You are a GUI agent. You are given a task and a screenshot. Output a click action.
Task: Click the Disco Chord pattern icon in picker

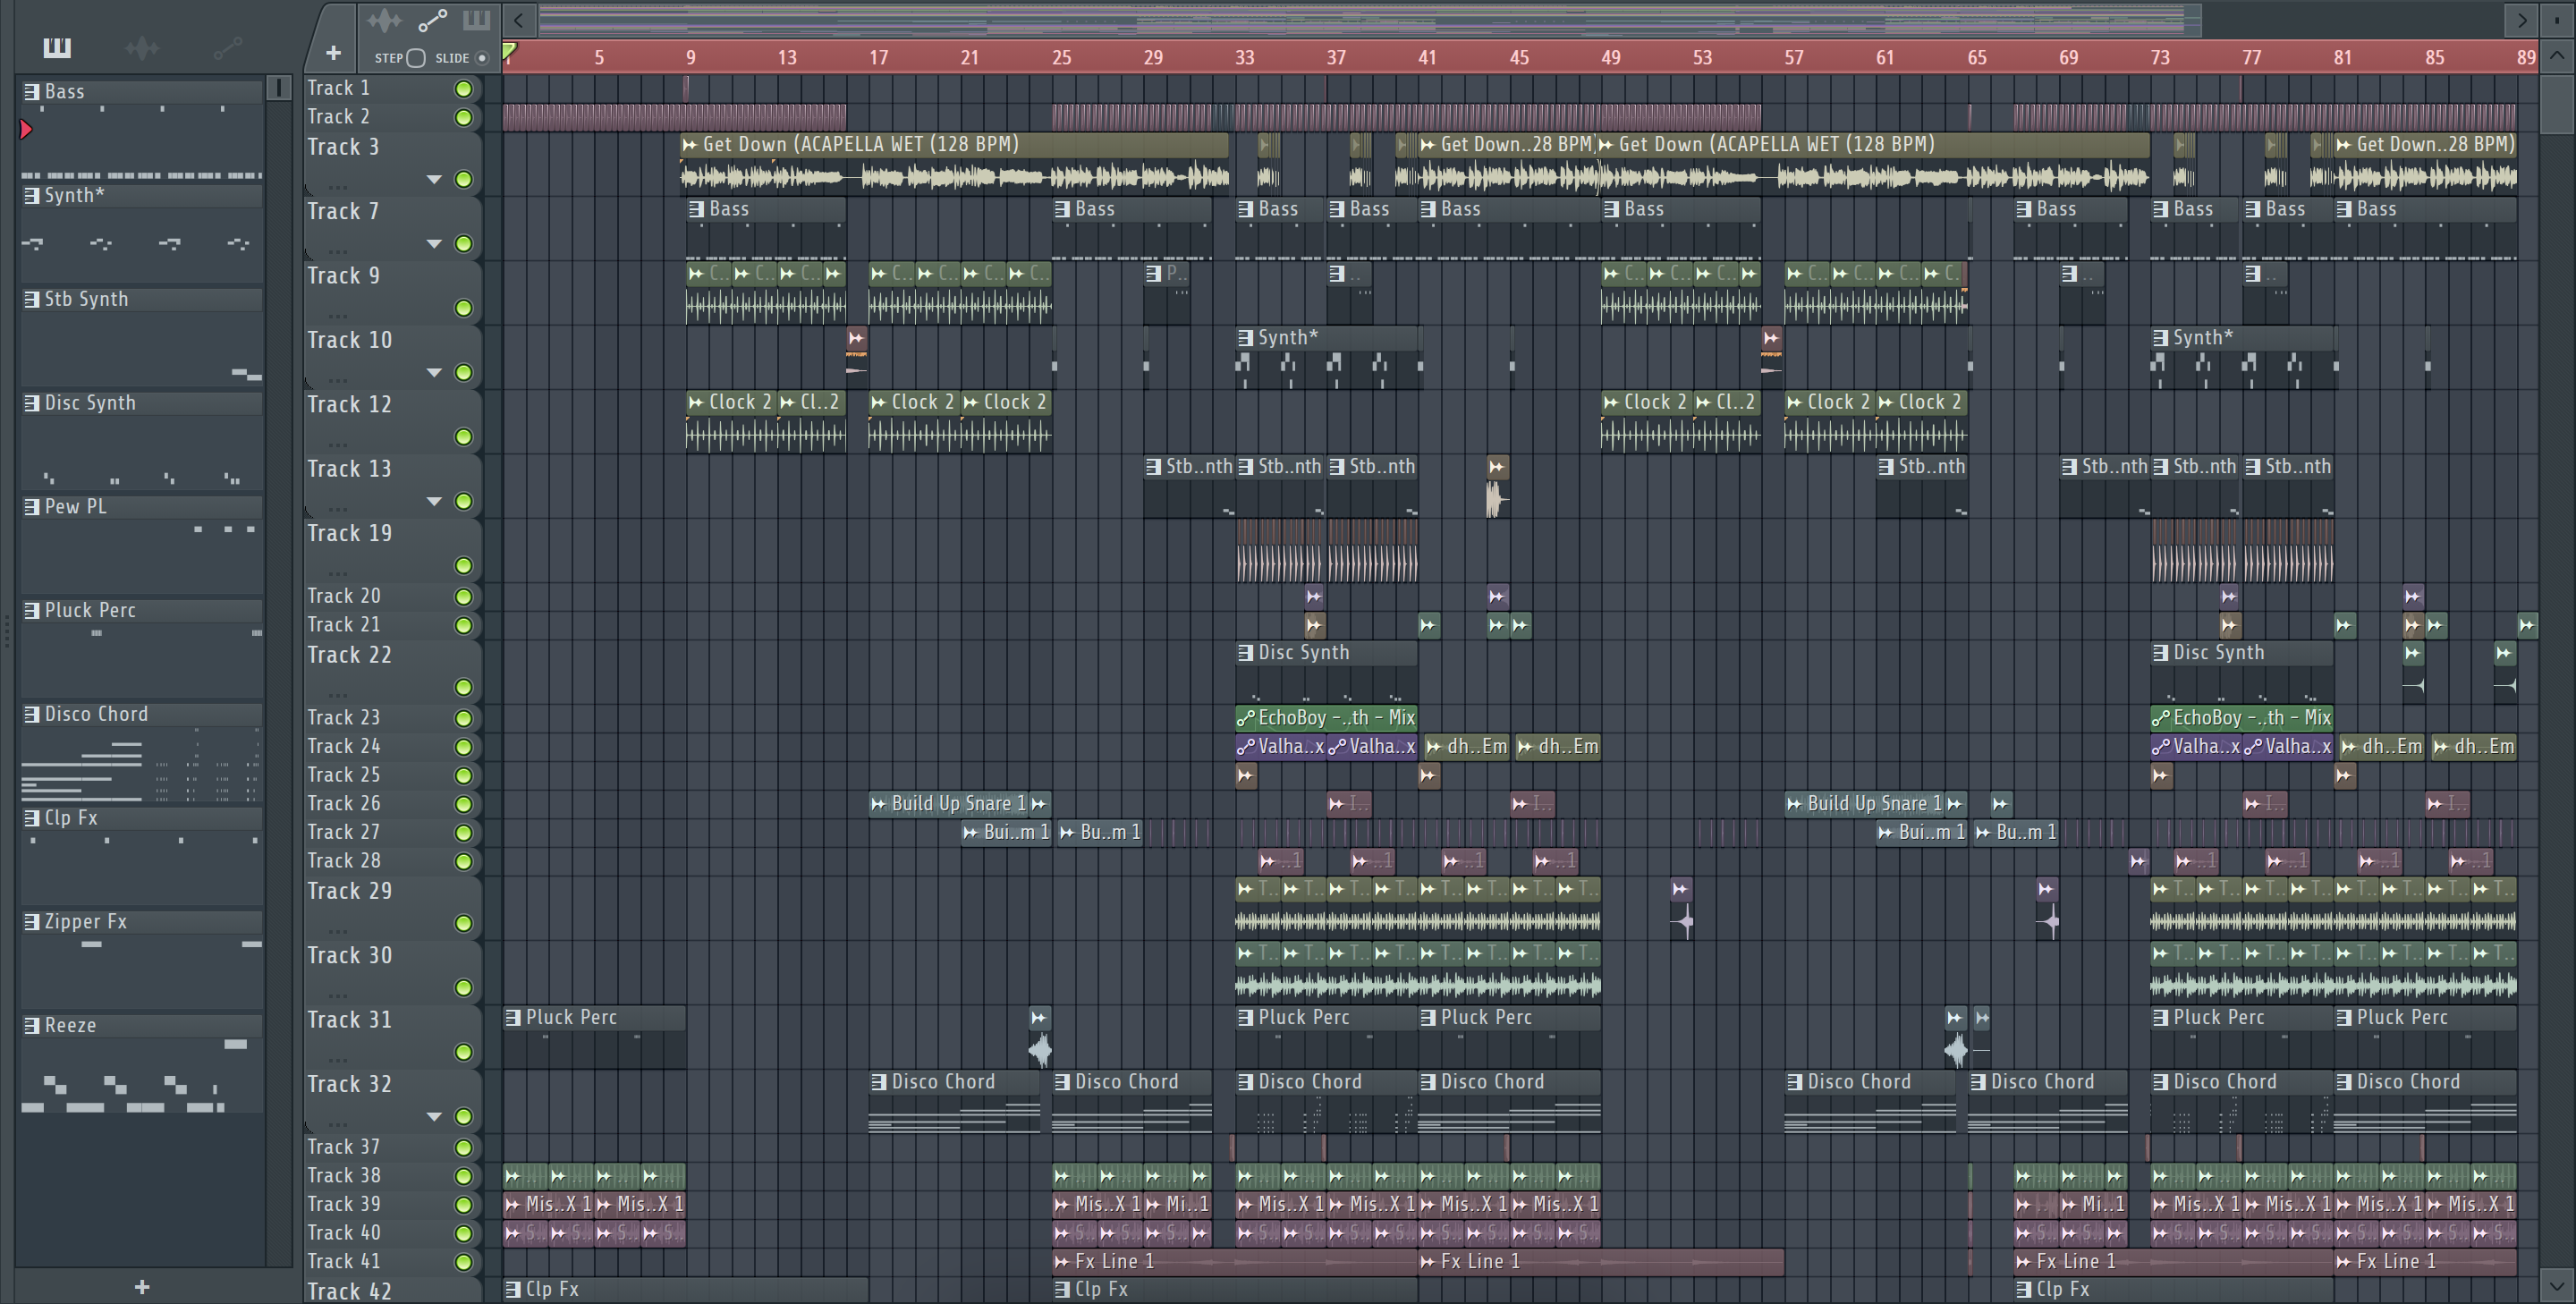point(32,714)
